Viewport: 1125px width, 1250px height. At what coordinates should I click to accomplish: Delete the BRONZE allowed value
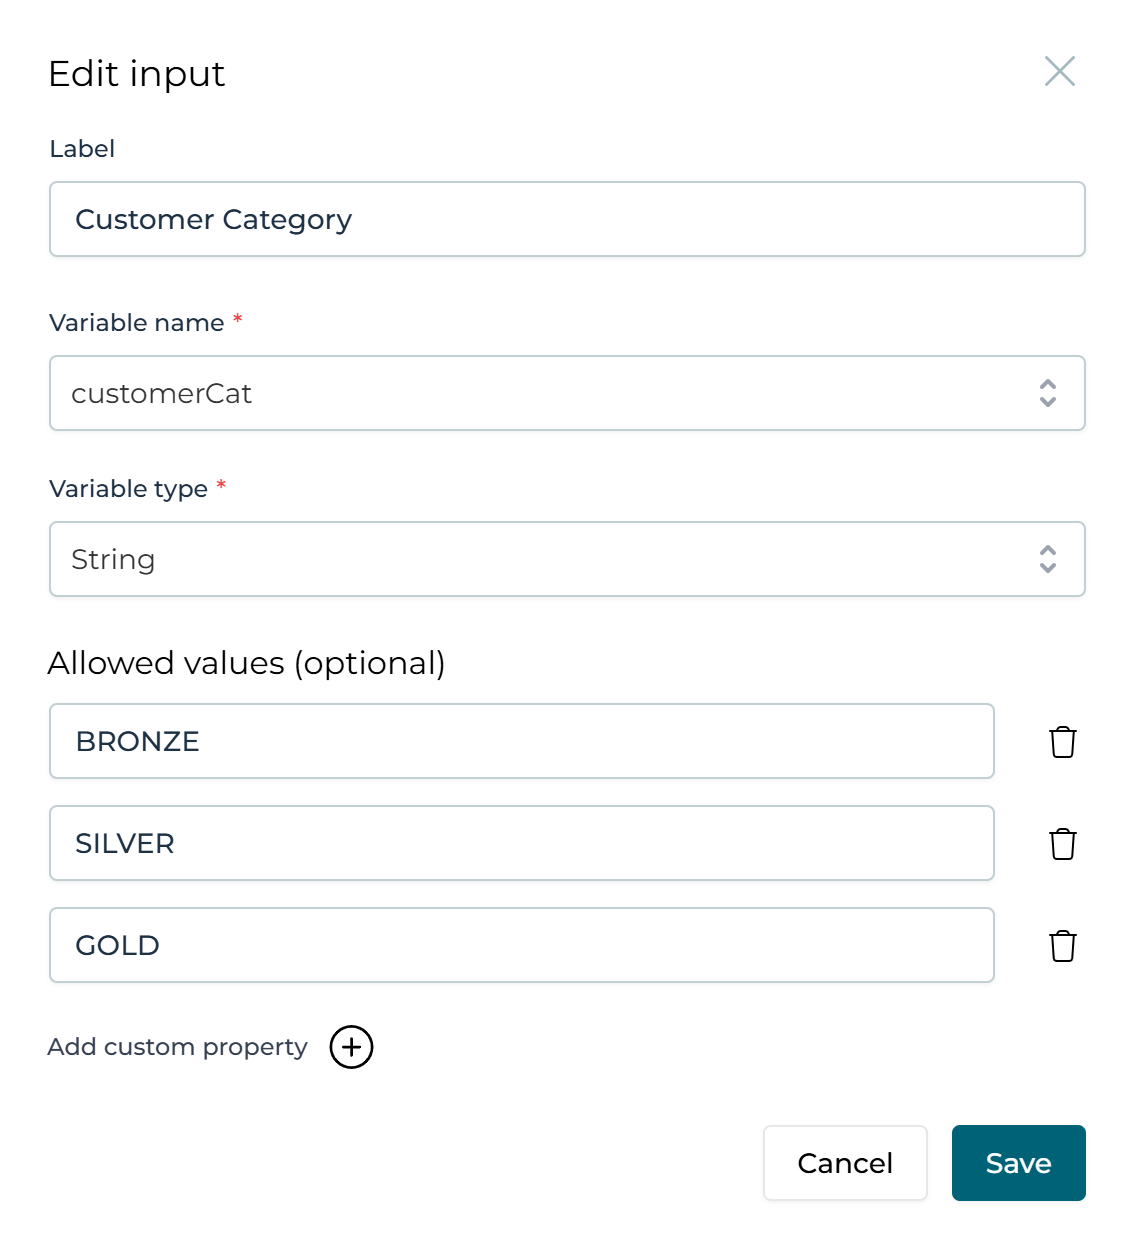pos(1062,741)
